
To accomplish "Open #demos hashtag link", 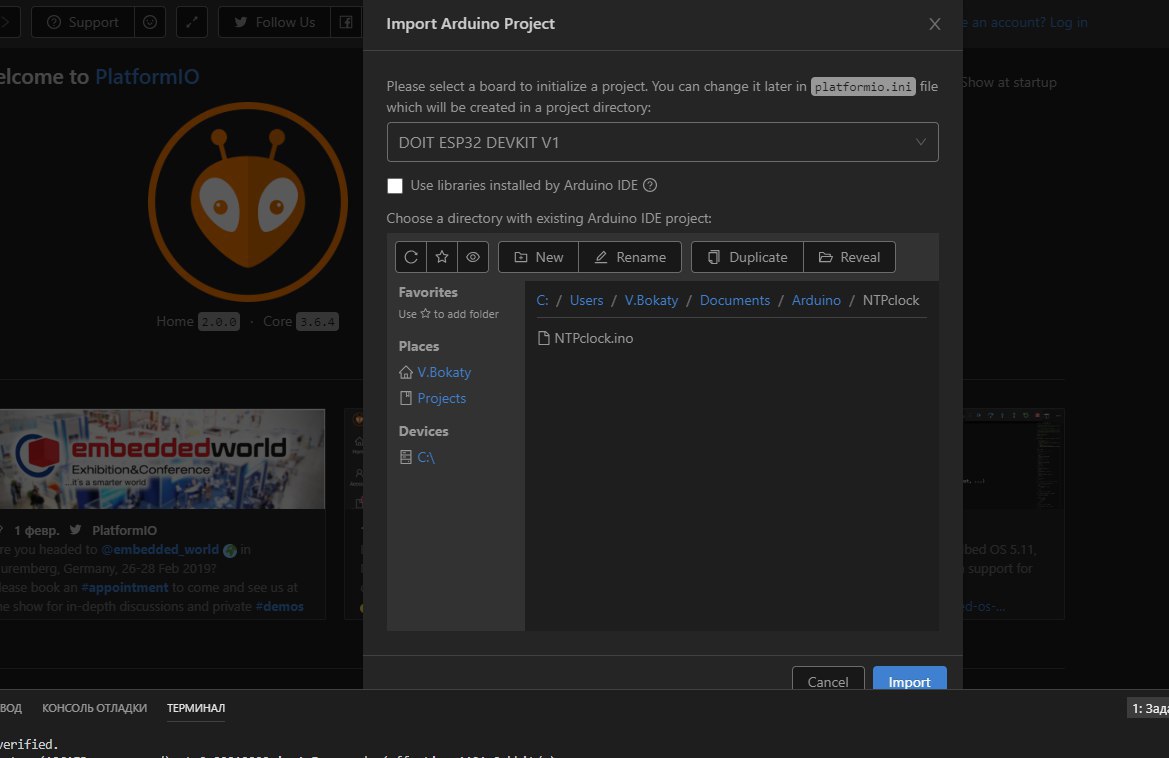I will click(x=280, y=607).
